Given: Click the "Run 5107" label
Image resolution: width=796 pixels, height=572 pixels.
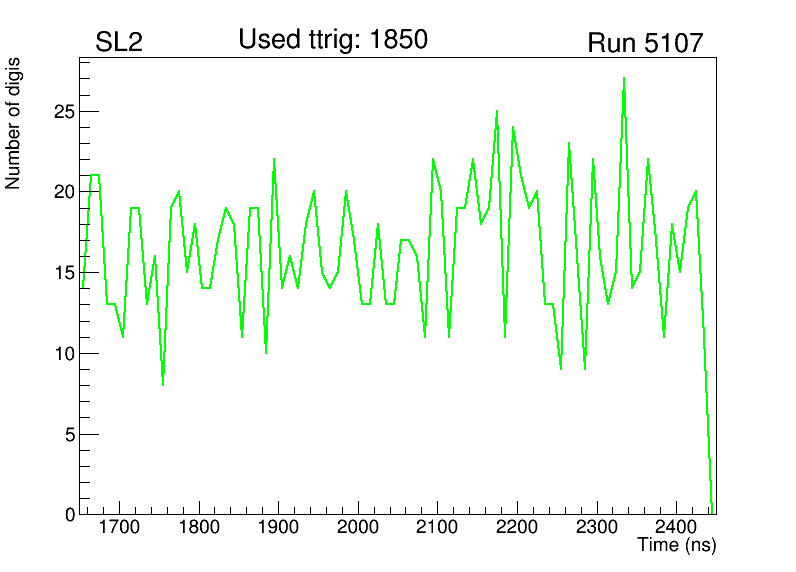Looking at the screenshot, I should [645, 43].
